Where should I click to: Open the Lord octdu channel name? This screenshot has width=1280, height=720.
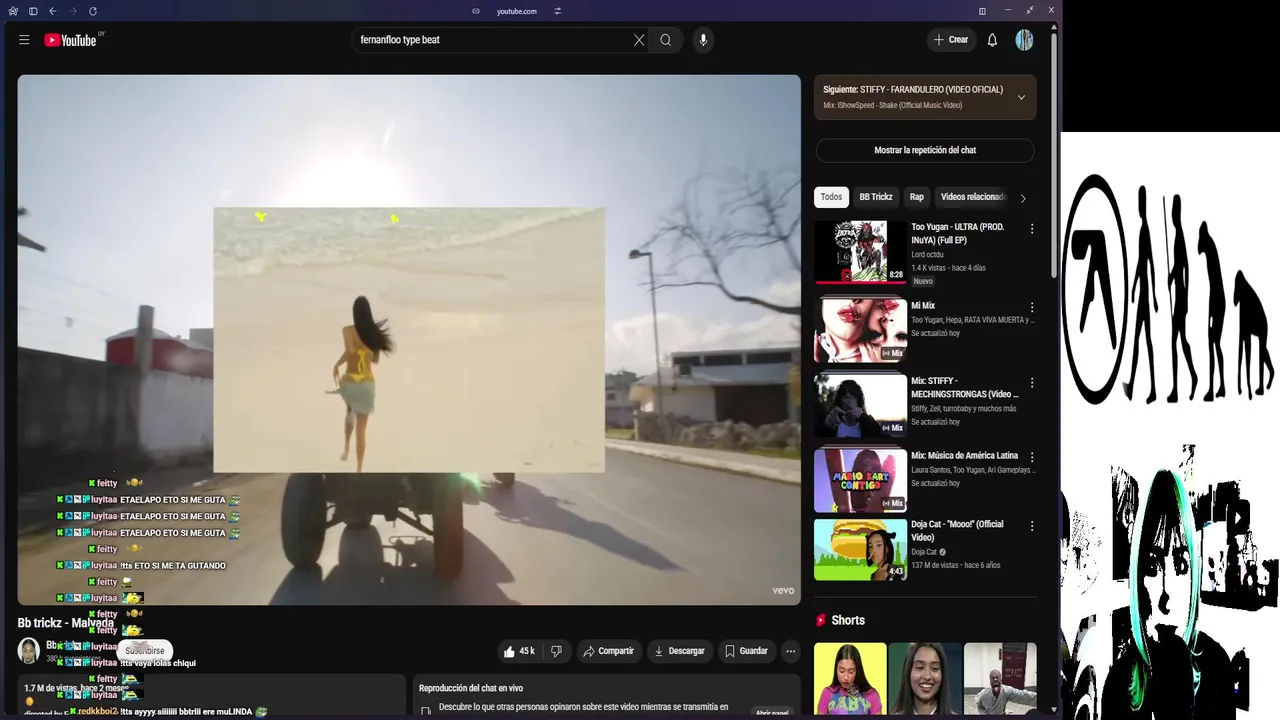tap(927, 255)
